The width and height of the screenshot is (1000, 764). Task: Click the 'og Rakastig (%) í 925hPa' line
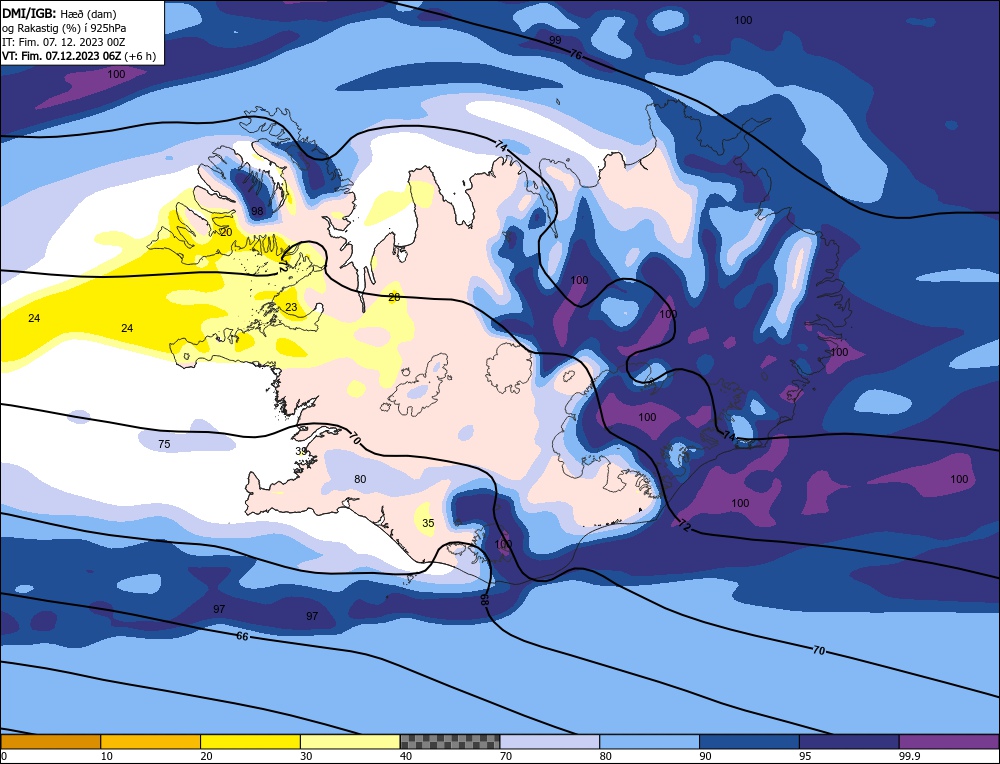[x=64, y=28]
